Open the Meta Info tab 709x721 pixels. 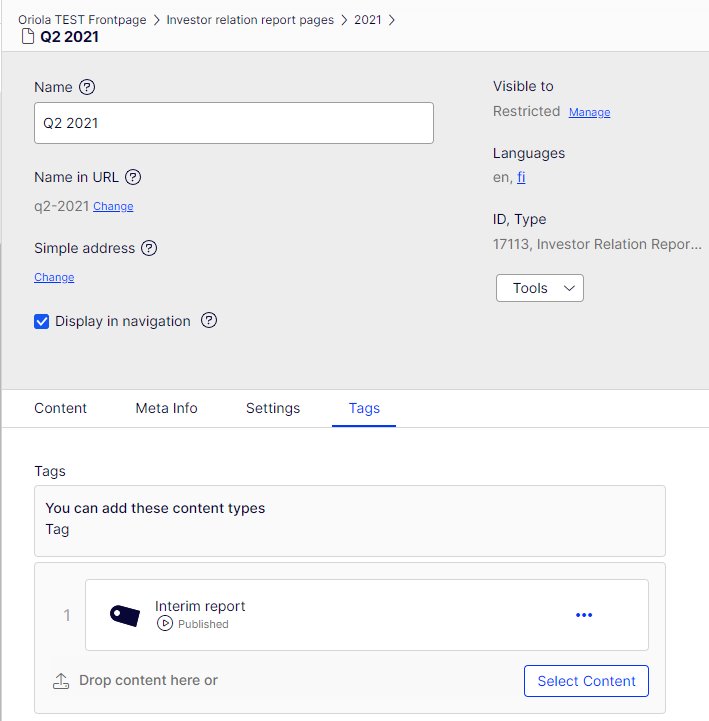click(166, 408)
